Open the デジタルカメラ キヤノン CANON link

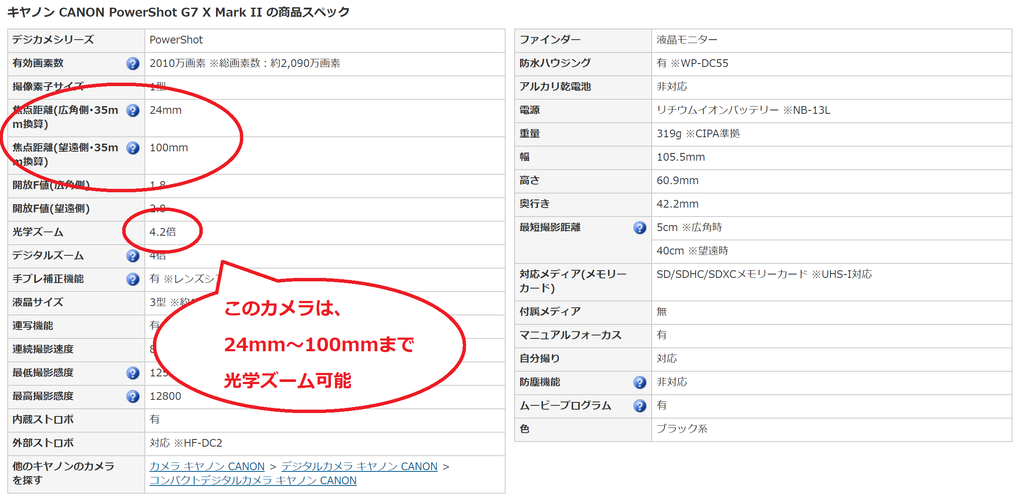(359, 466)
